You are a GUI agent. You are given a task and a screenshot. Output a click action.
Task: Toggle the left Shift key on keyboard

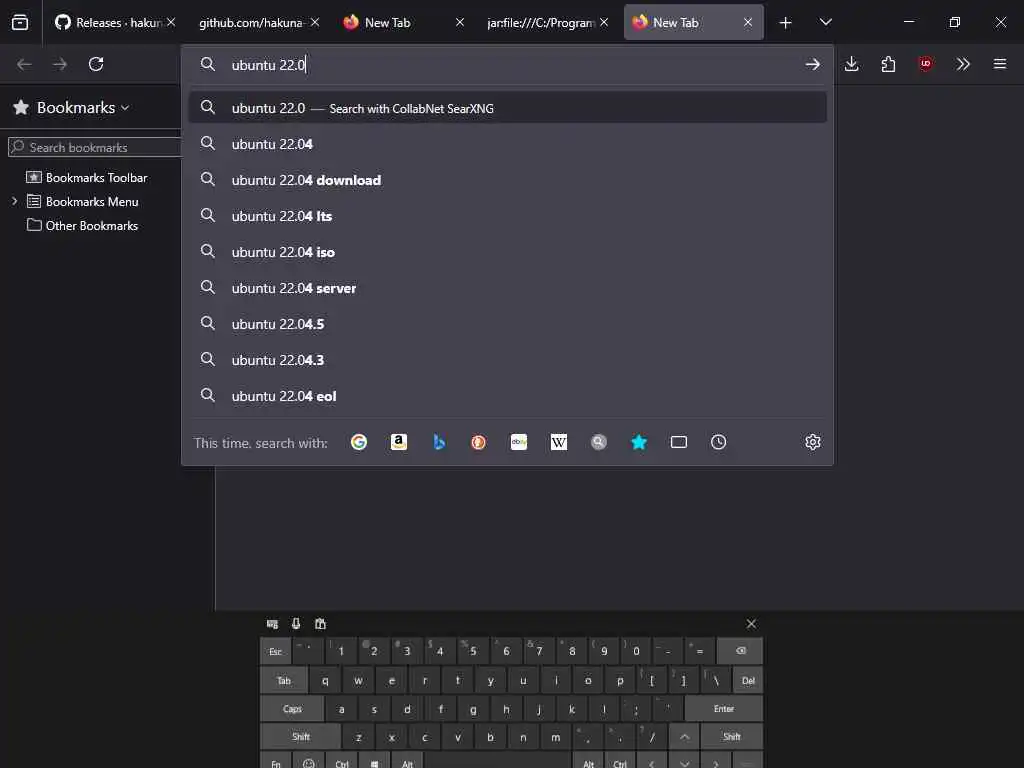(x=300, y=737)
